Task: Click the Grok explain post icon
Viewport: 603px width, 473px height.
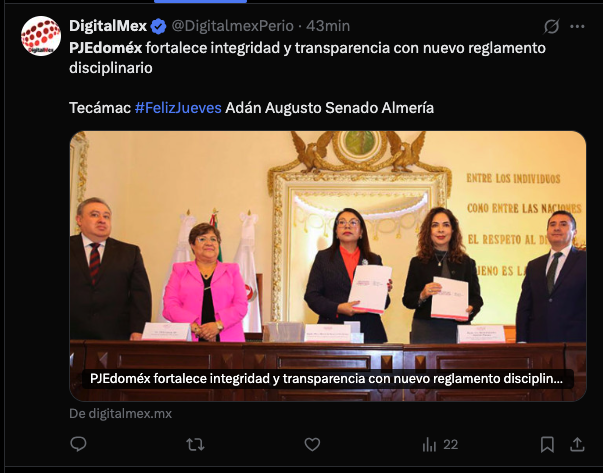Action: [x=551, y=27]
